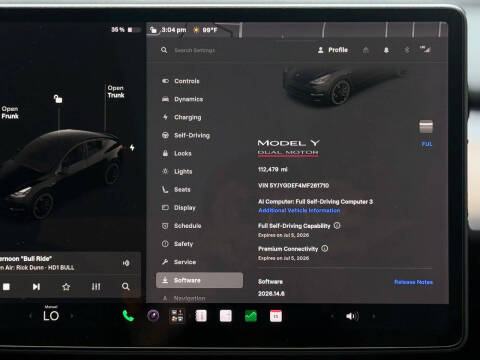Click the search magnifier icon in settings
480x360 pixels.
164,50
